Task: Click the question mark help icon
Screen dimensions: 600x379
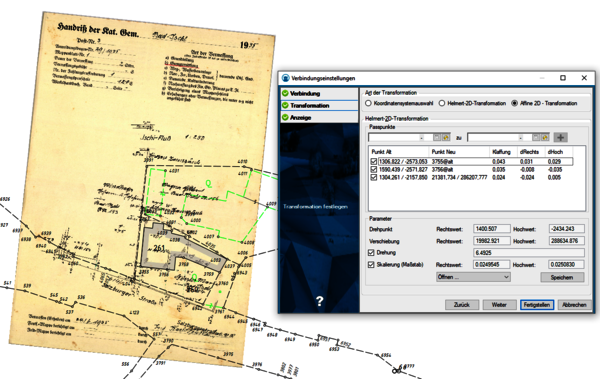Action: point(320,301)
